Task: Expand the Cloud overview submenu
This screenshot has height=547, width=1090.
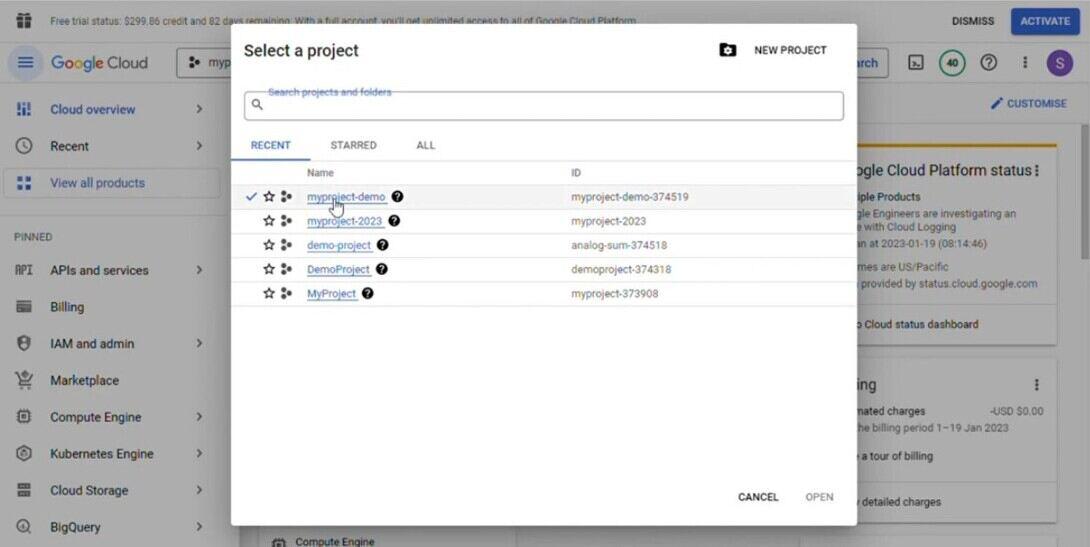Action: click(199, 109)
